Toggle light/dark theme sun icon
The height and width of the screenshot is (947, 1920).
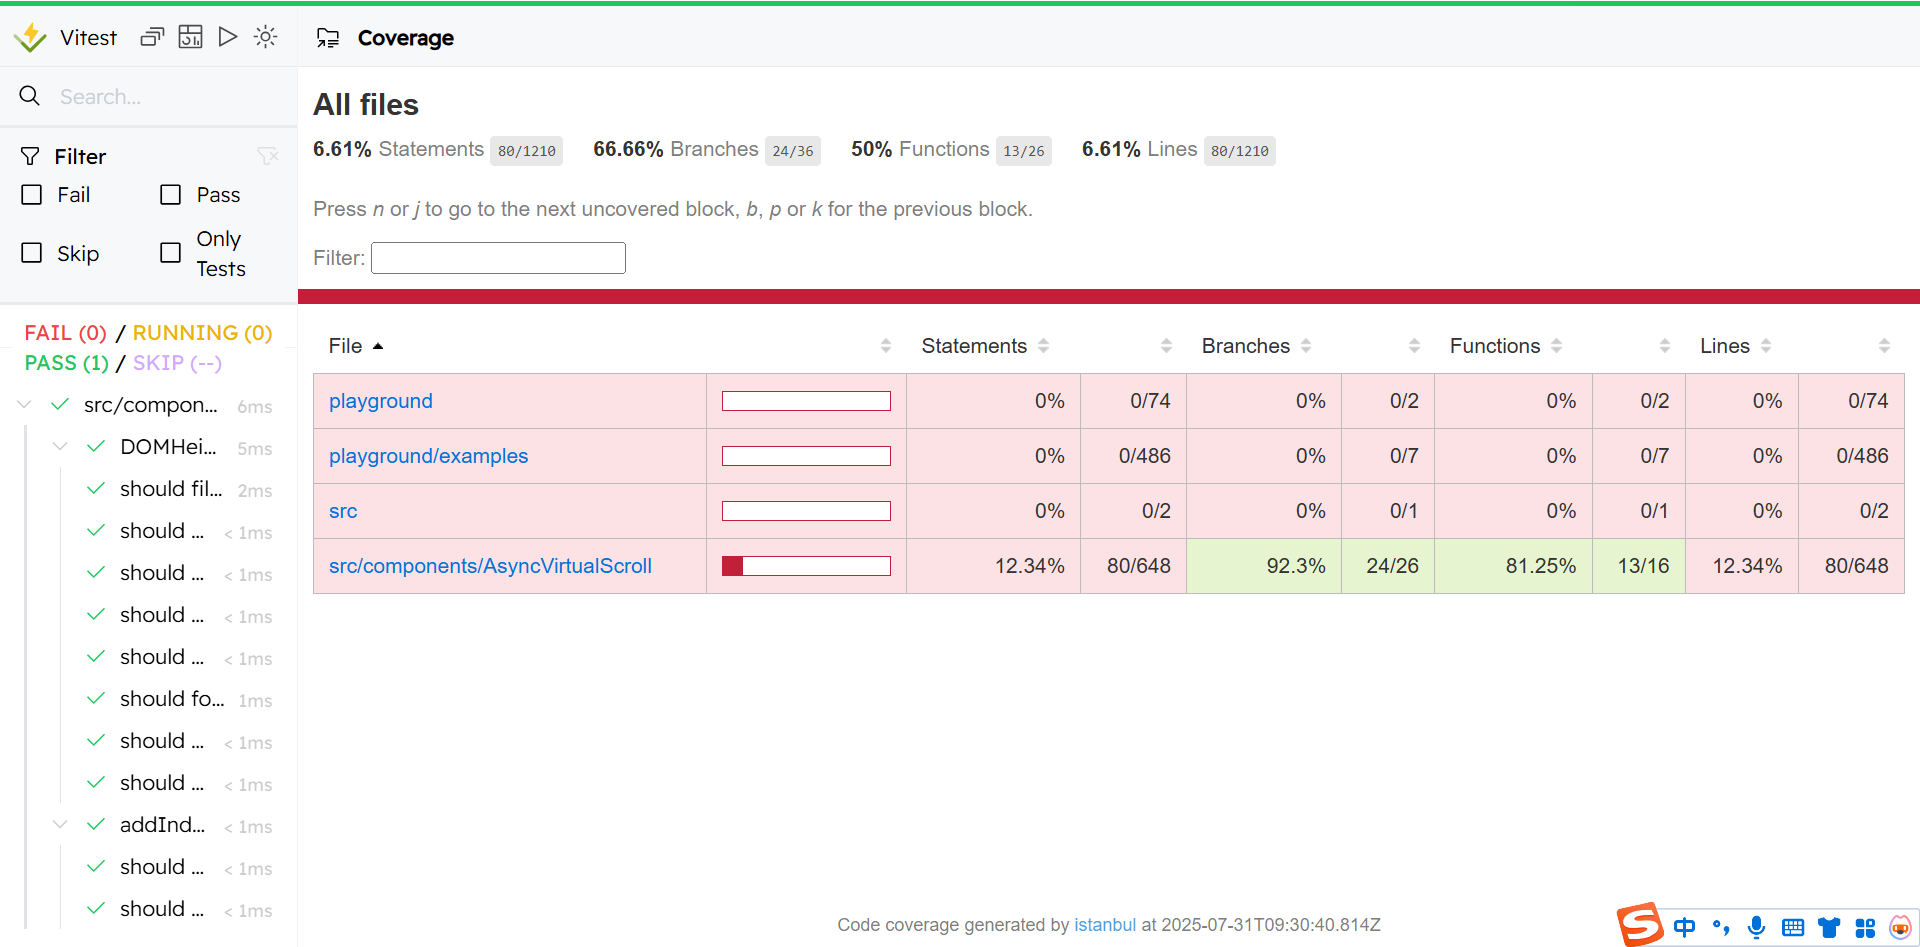click(x=265, y=37)
